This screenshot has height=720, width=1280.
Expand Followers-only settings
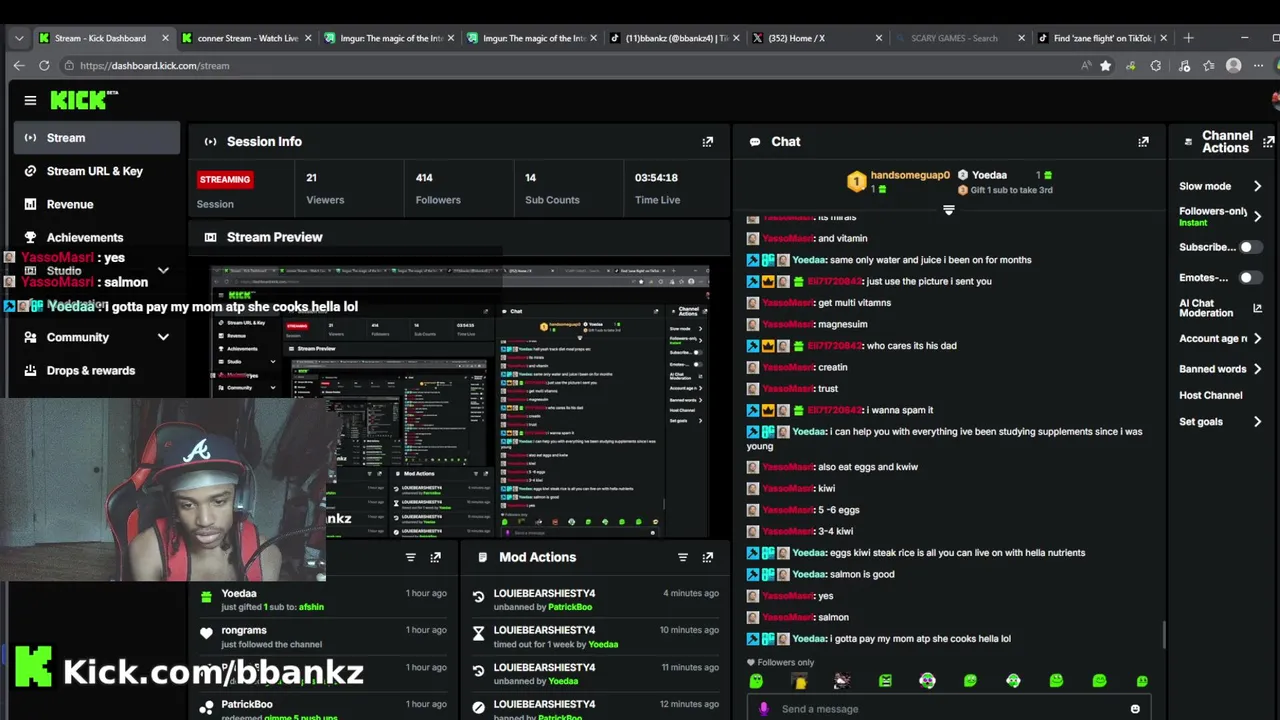(1257, 216)
